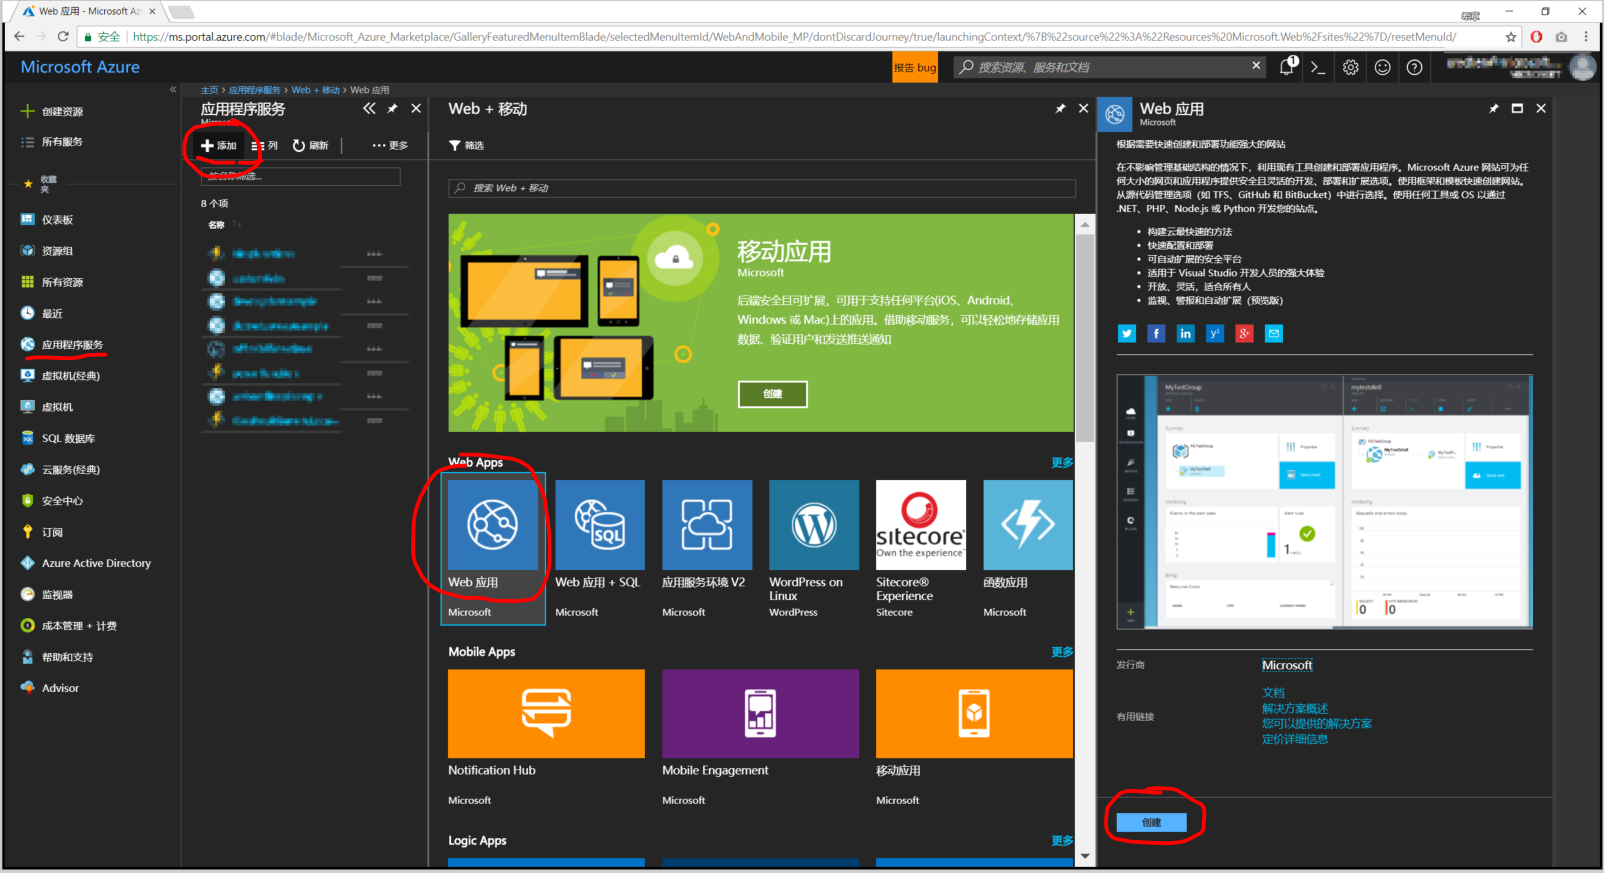The height and width of the screenshot is (873, 1604).
Task: Open portal settings with the gear icon
Action: click(1351, 67)
